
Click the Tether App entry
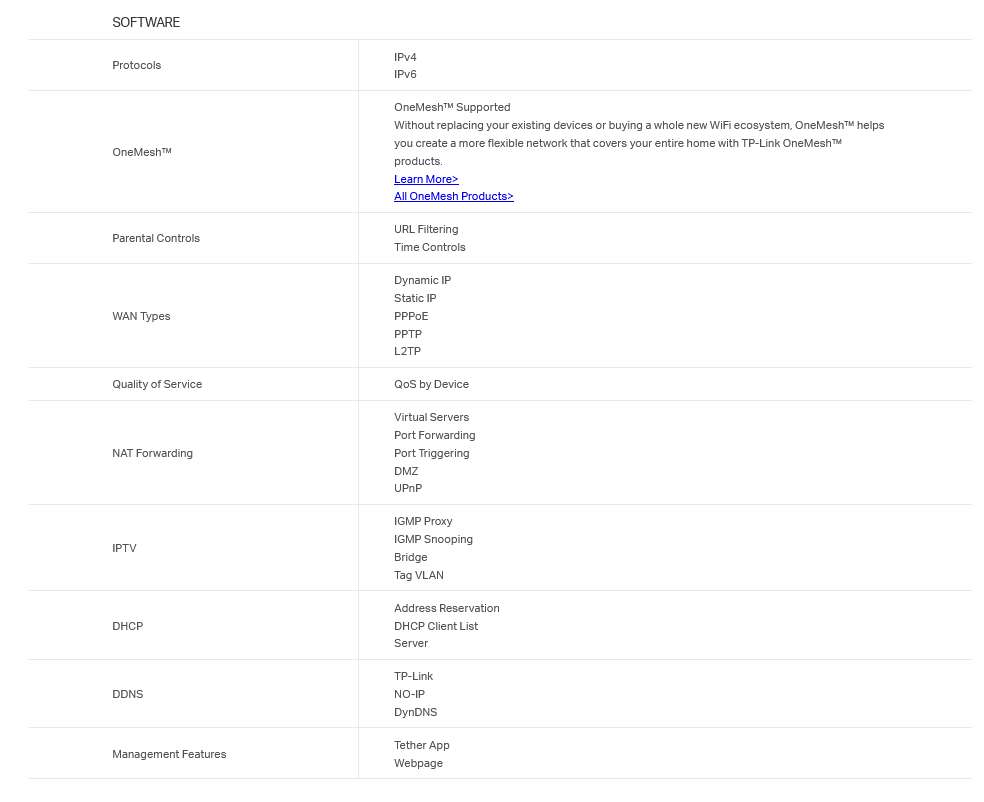422,746
